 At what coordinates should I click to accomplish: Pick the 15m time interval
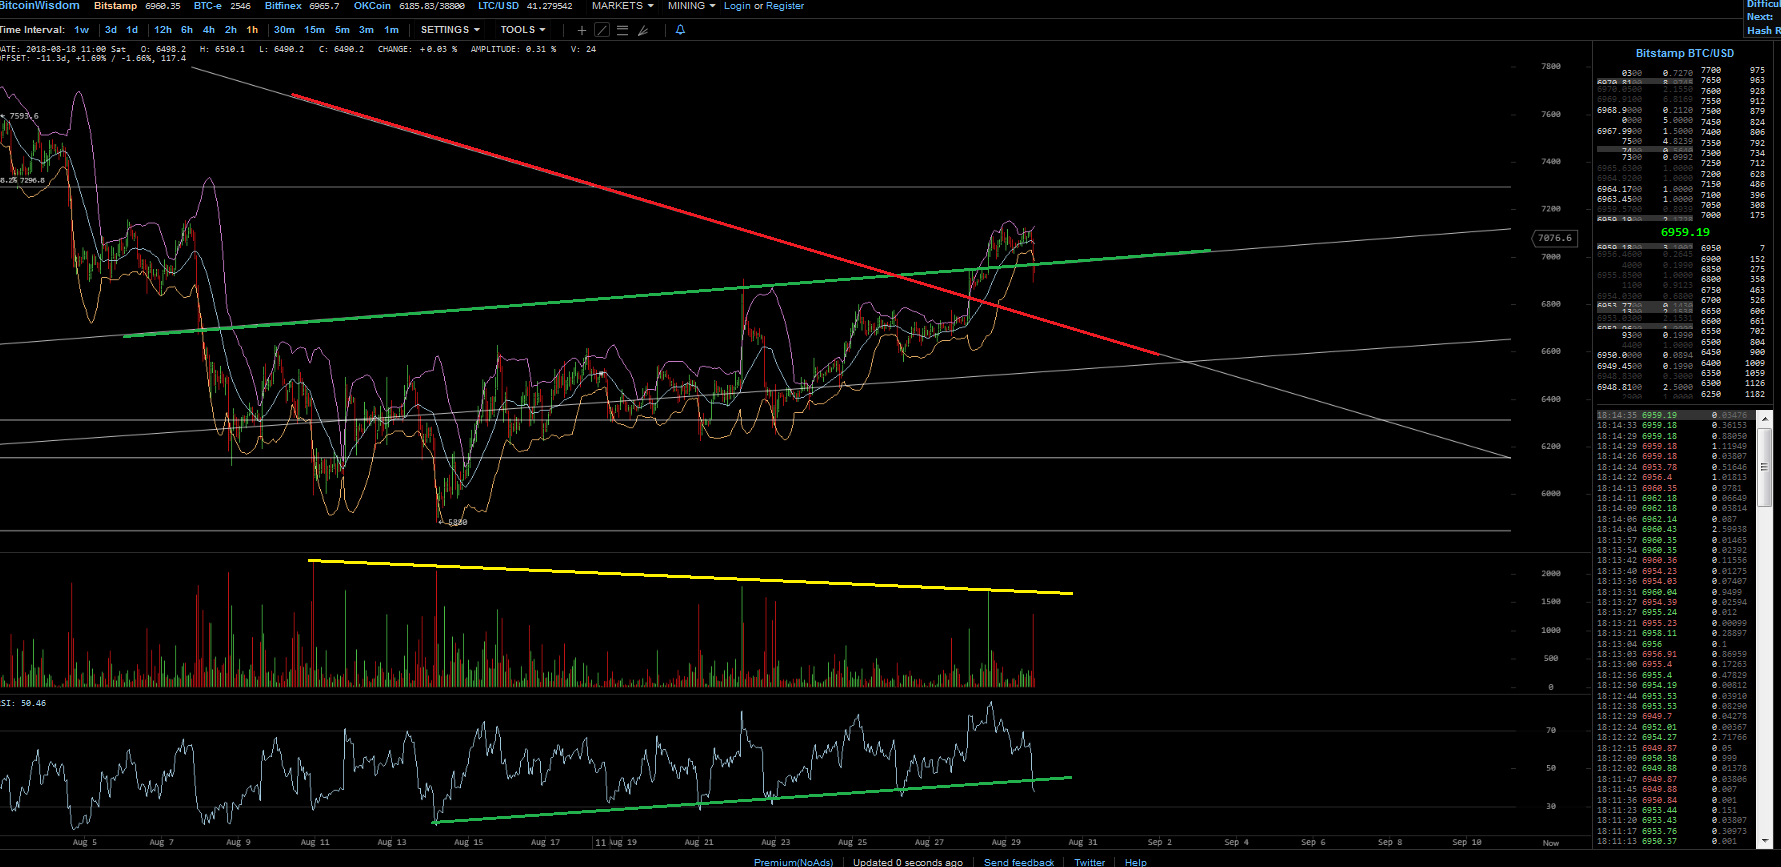coord(314,30)
